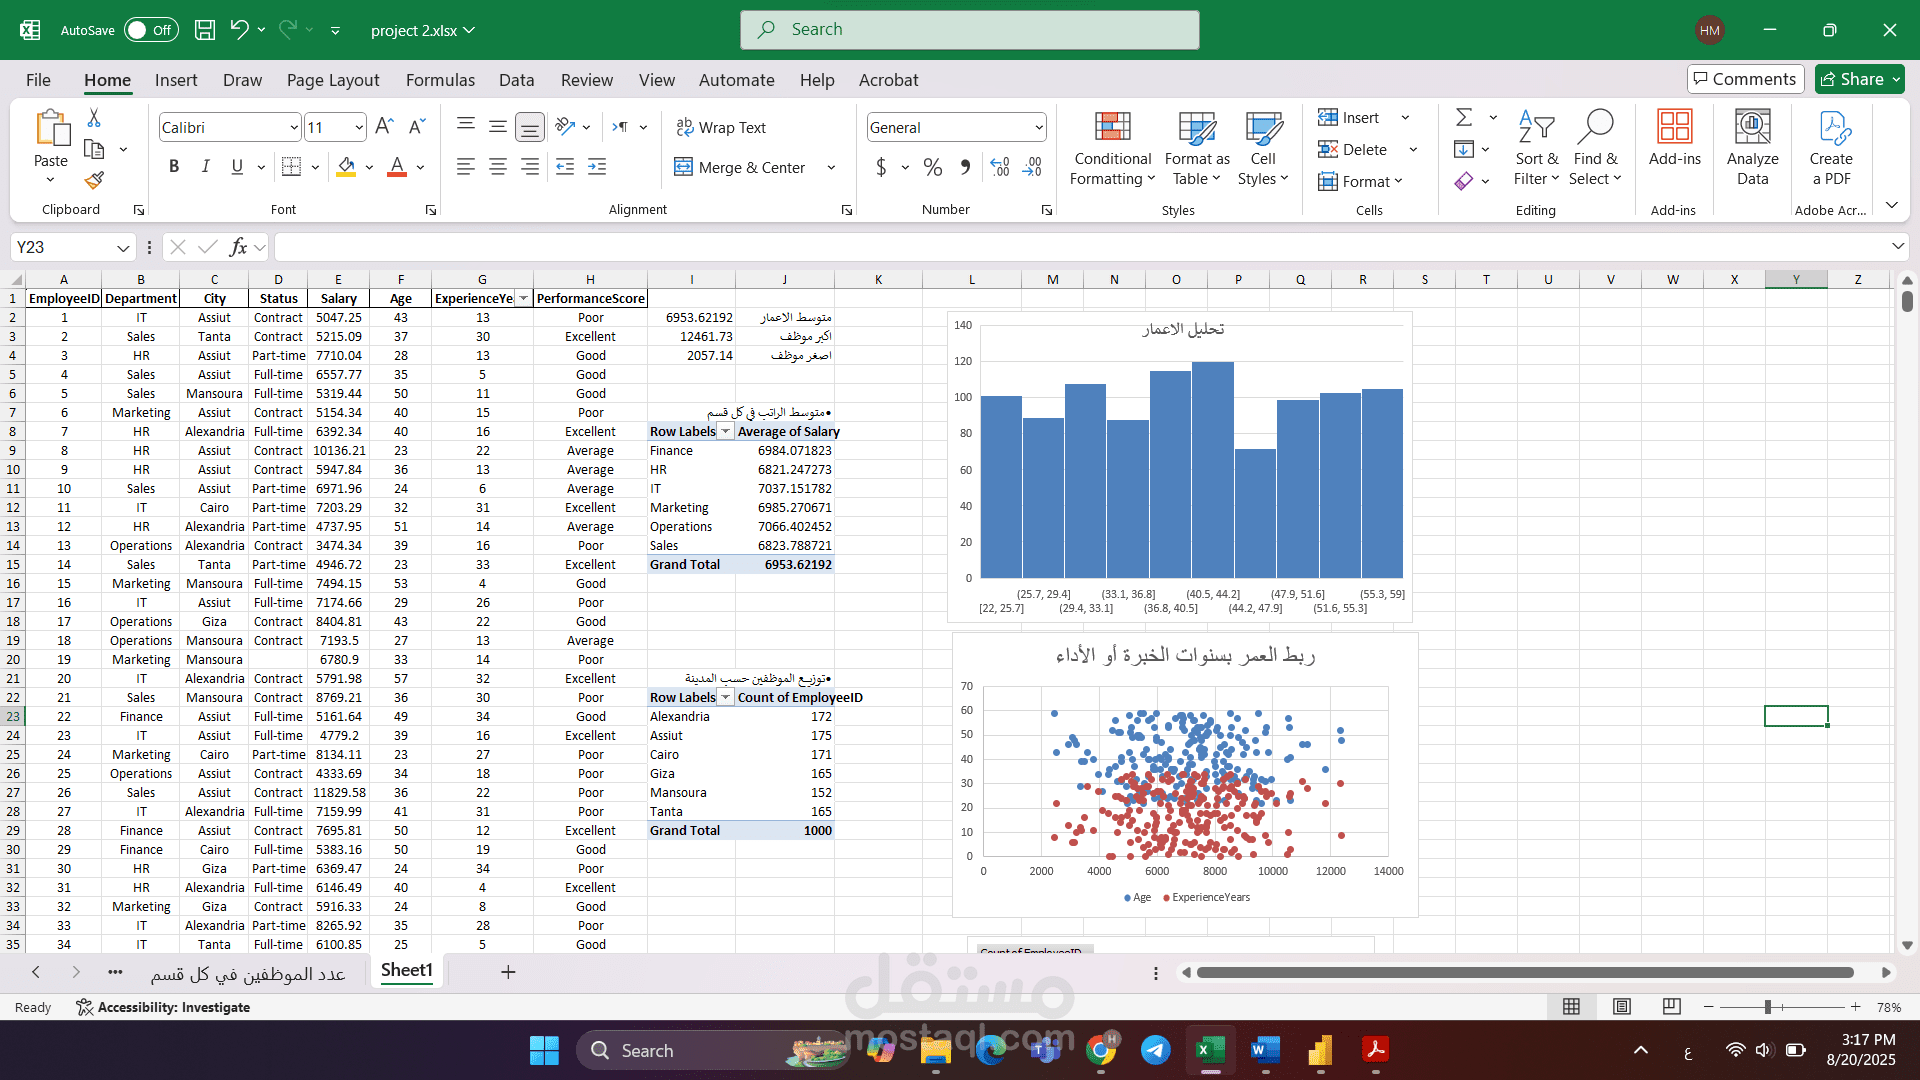Image resolution: width=1920 pixels, height=1080 pixels.
Task: Apply italic formatting
Action: (x=206, y=166)
